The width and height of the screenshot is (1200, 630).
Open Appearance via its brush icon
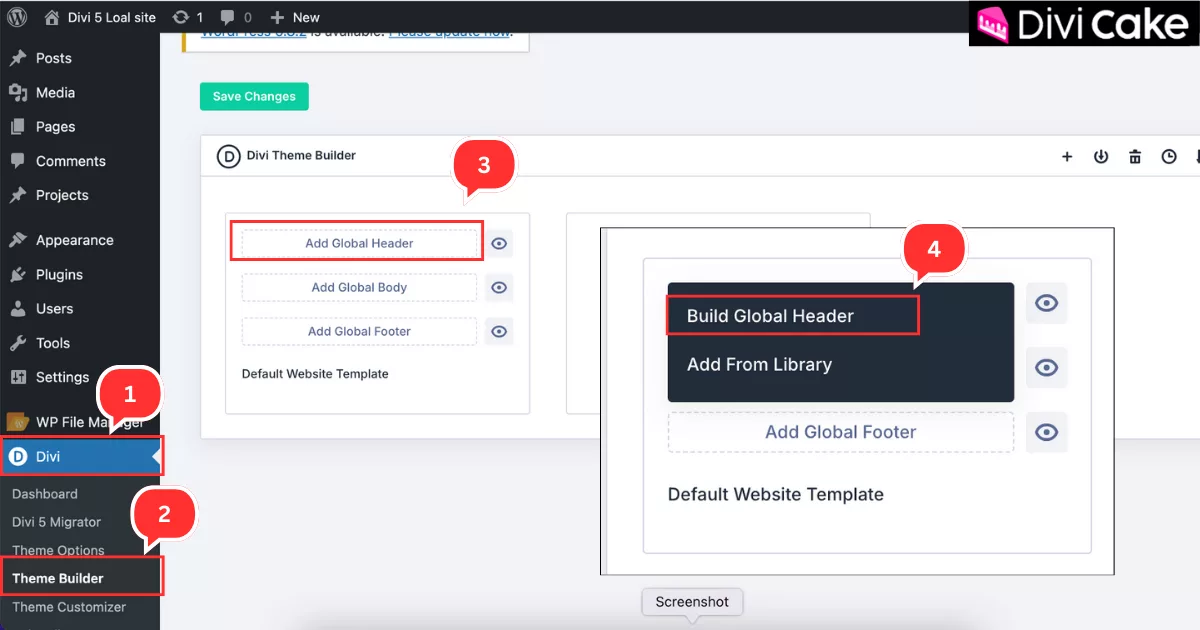pyautogui.click(x=17, y=240)
